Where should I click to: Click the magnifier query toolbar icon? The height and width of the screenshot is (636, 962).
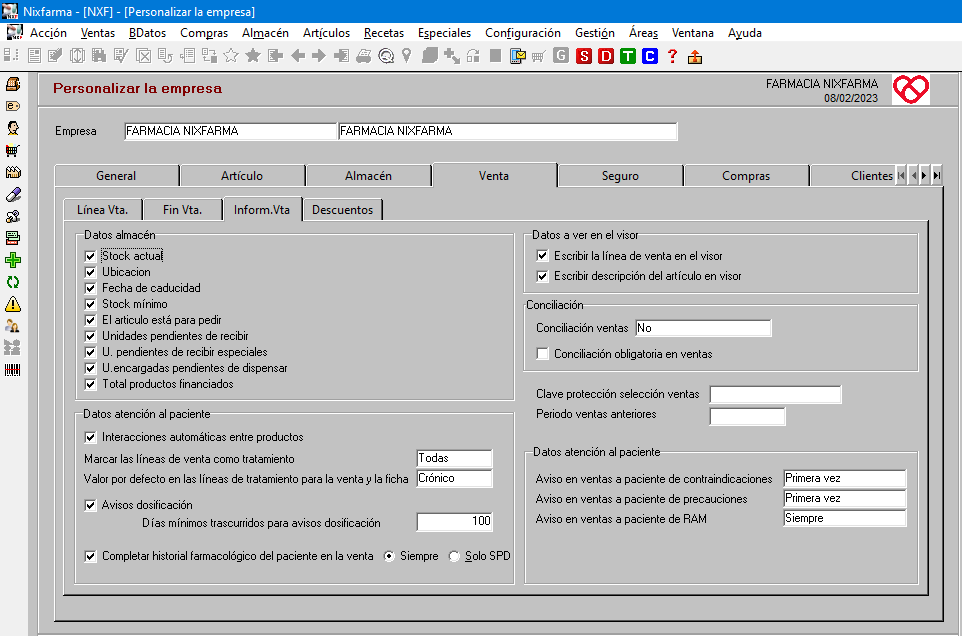(386, 56)
